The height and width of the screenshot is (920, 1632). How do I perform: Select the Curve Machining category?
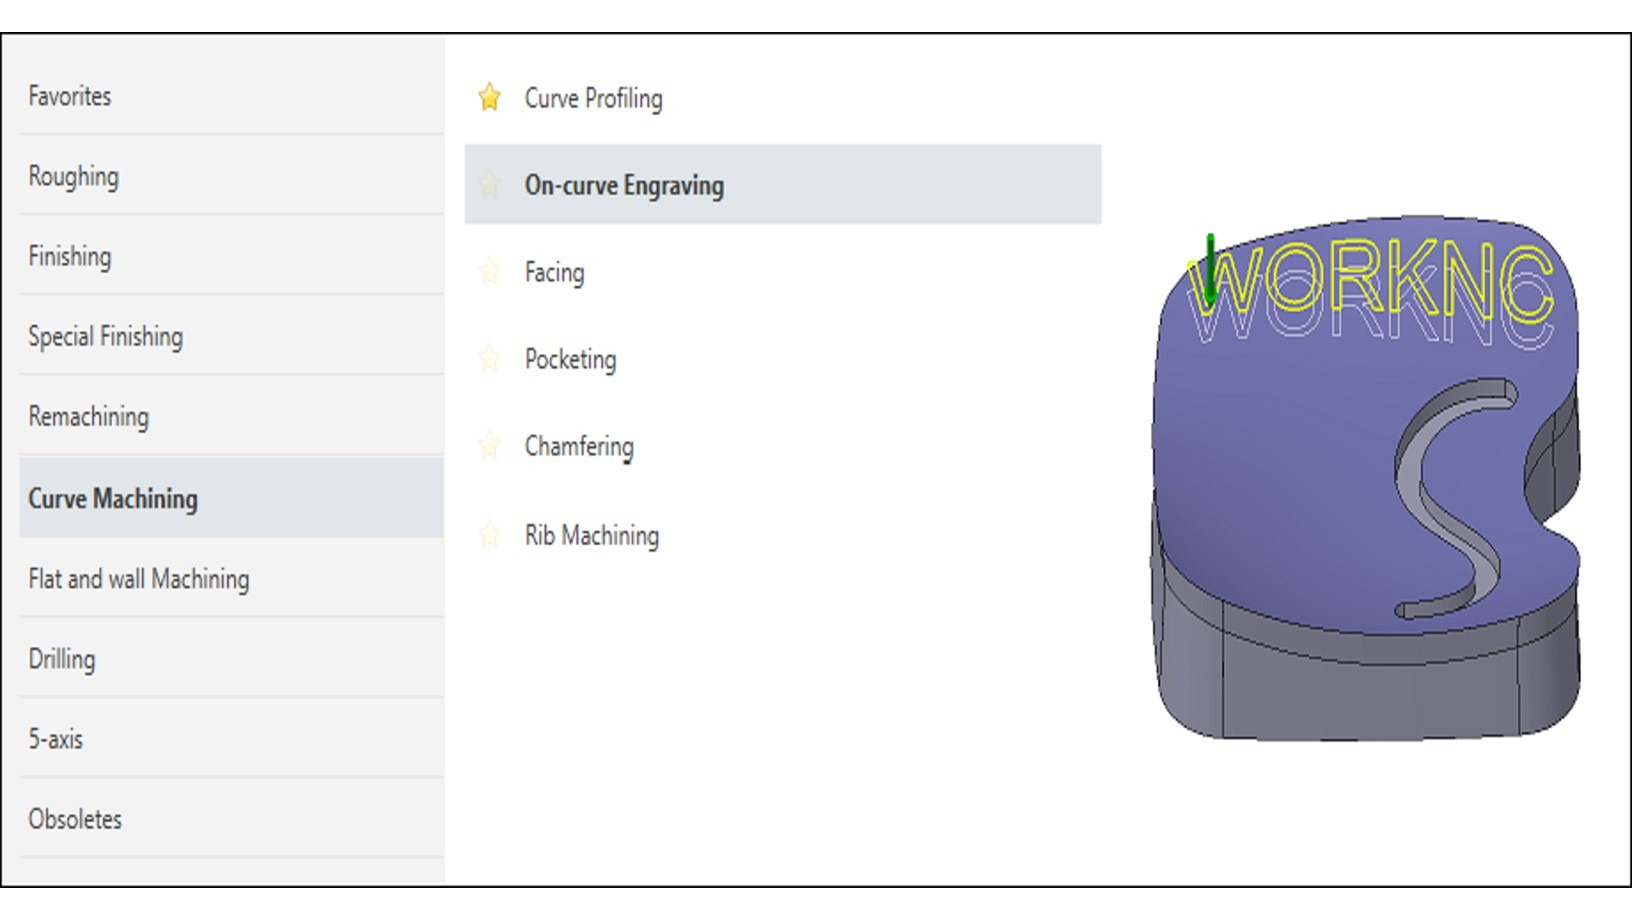[113, 498]
